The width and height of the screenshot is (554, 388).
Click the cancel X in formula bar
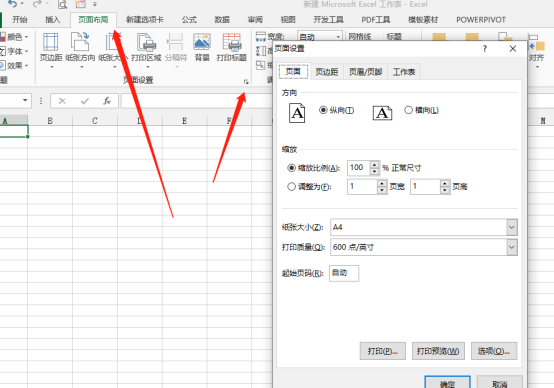(62, 101)
